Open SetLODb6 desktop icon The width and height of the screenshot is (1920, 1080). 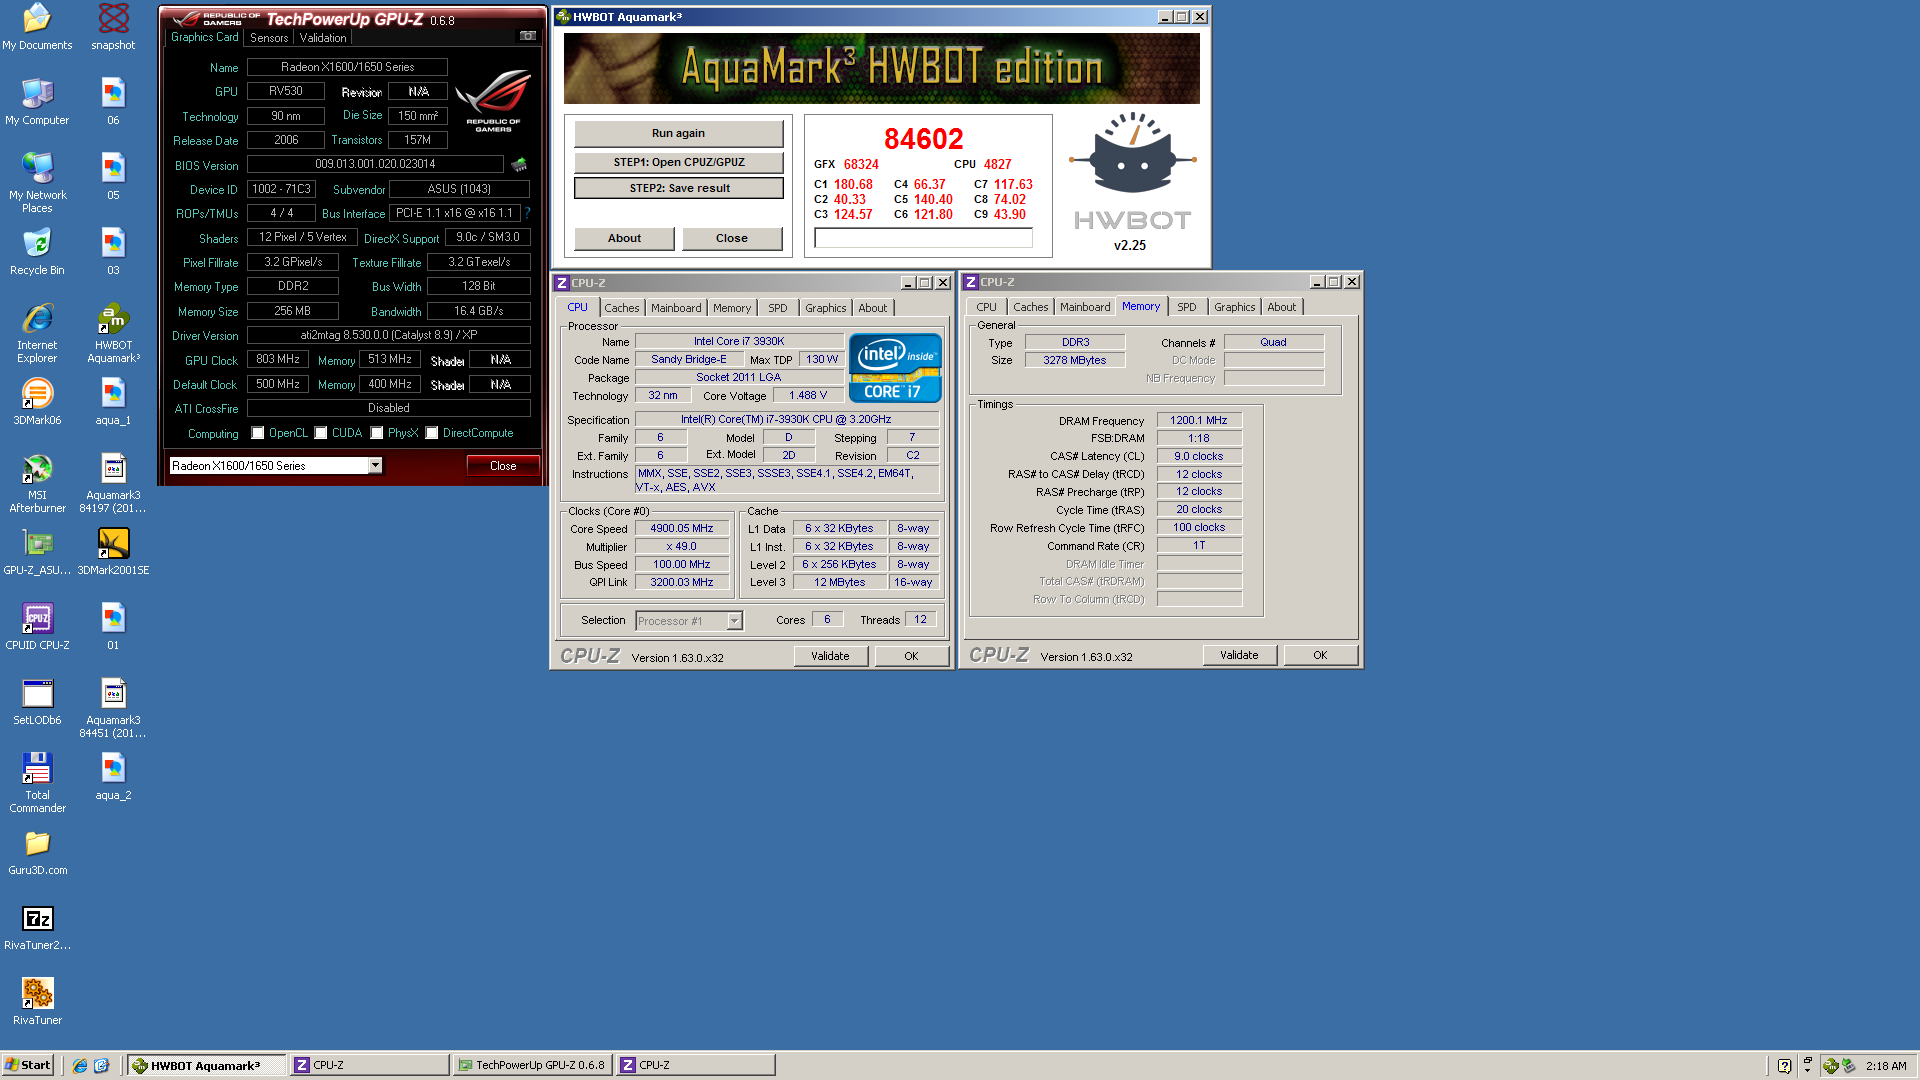click(x=37, y=702)
